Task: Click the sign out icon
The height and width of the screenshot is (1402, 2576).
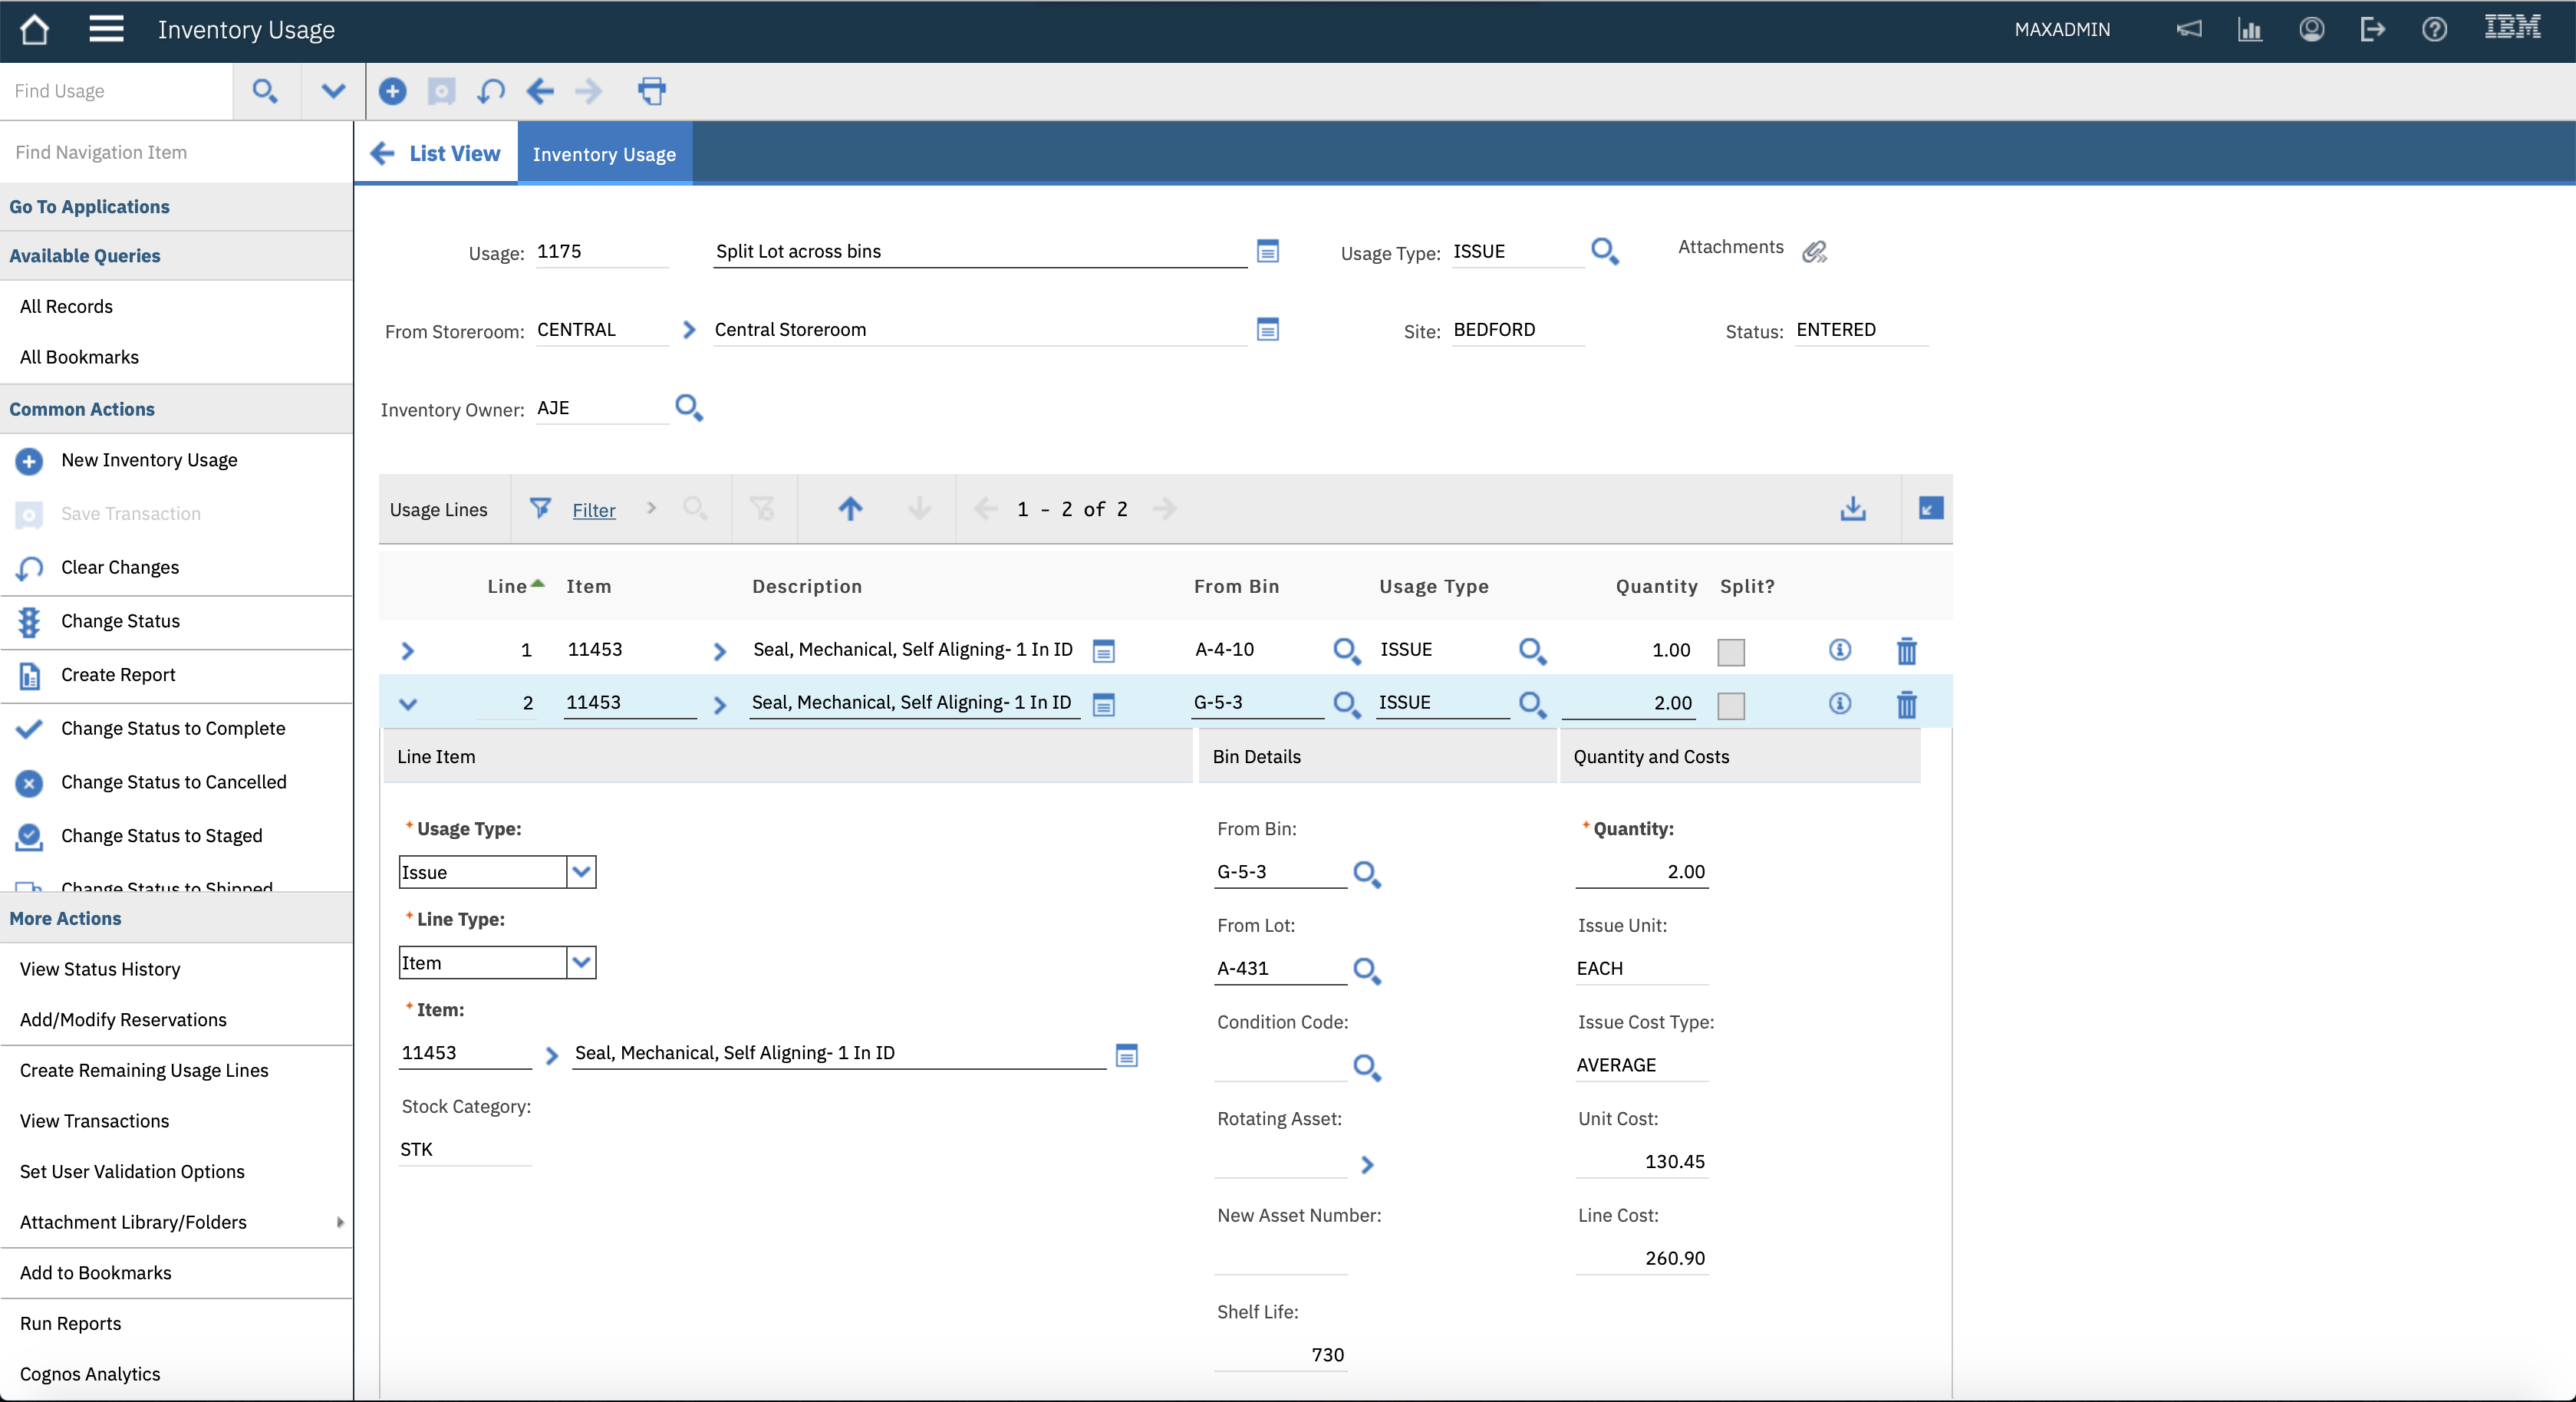Action: pos(2372,29)
